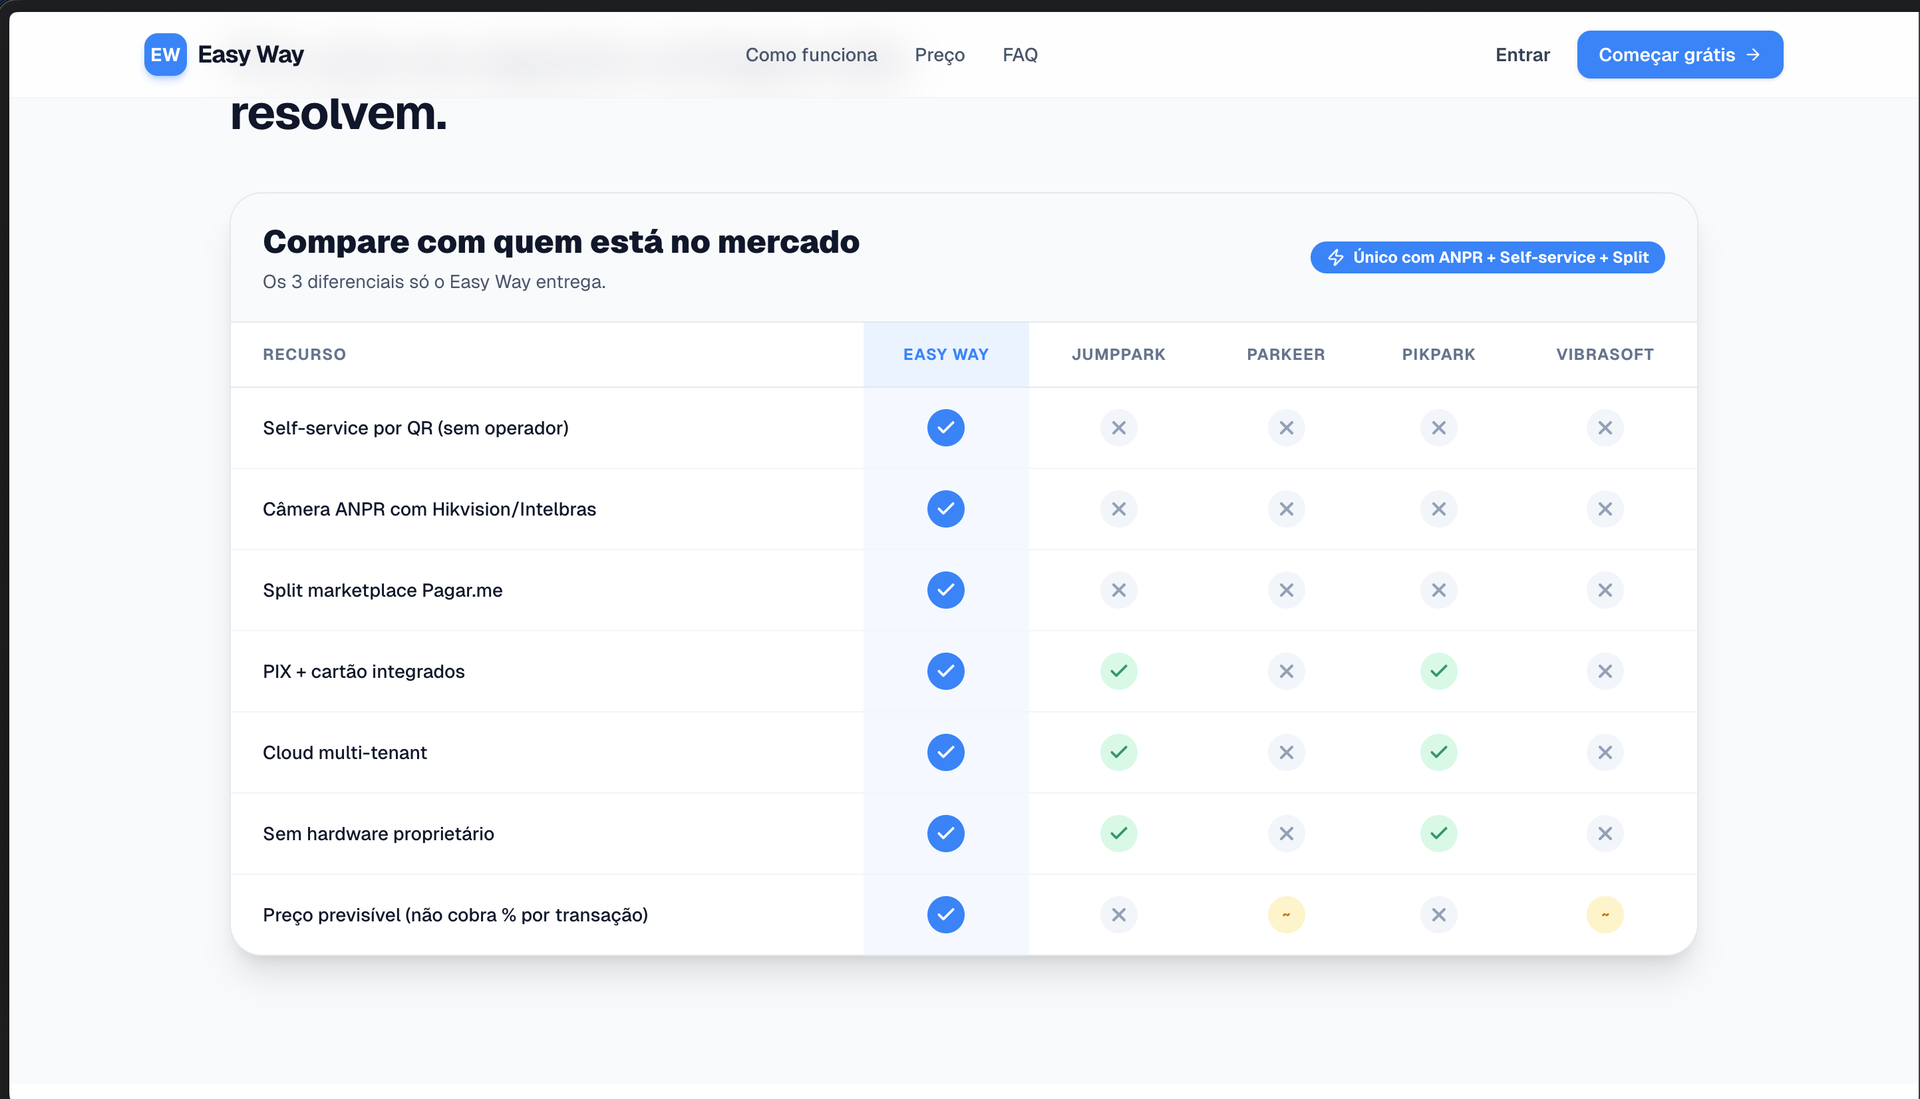Click the Parkeer yellow partial icon for Preço previsível
The image size is (1920, 1099).
1286,915
